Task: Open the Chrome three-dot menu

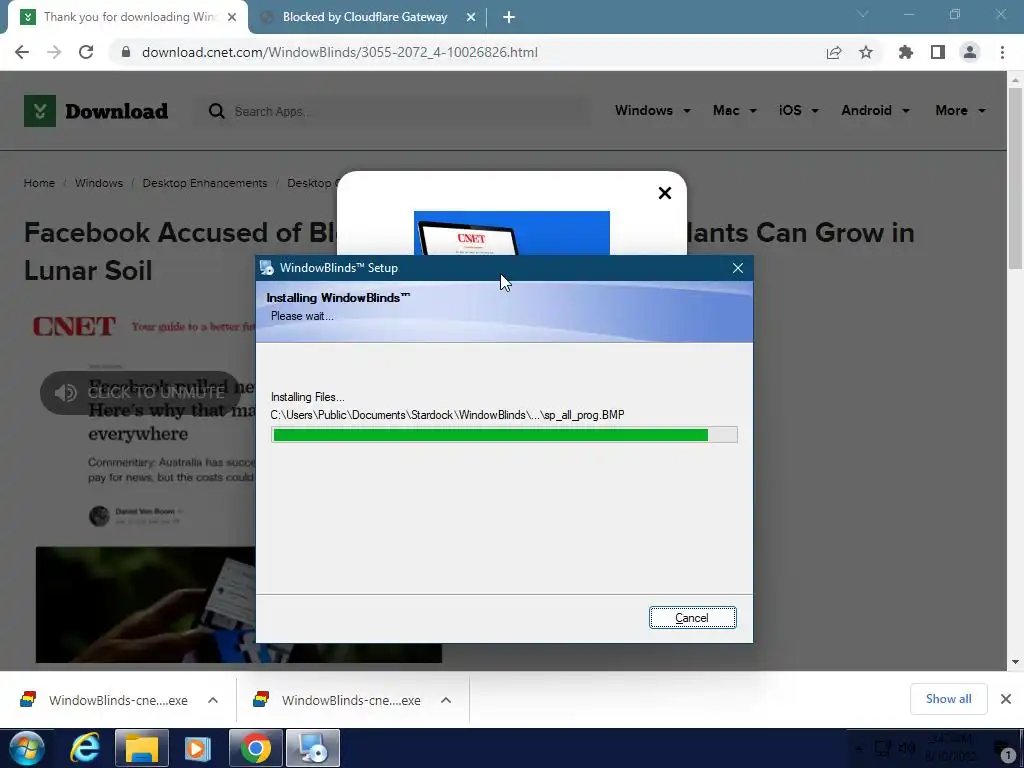Action: [x=1002, y=52]
